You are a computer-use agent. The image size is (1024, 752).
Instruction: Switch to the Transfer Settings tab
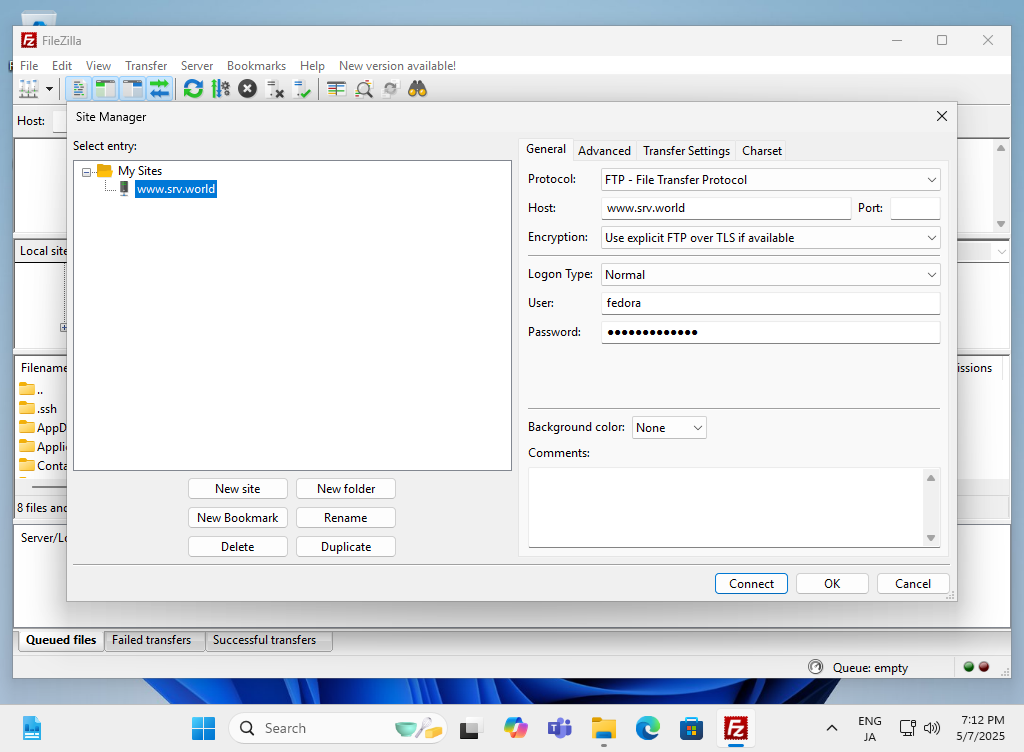(686, 151)
